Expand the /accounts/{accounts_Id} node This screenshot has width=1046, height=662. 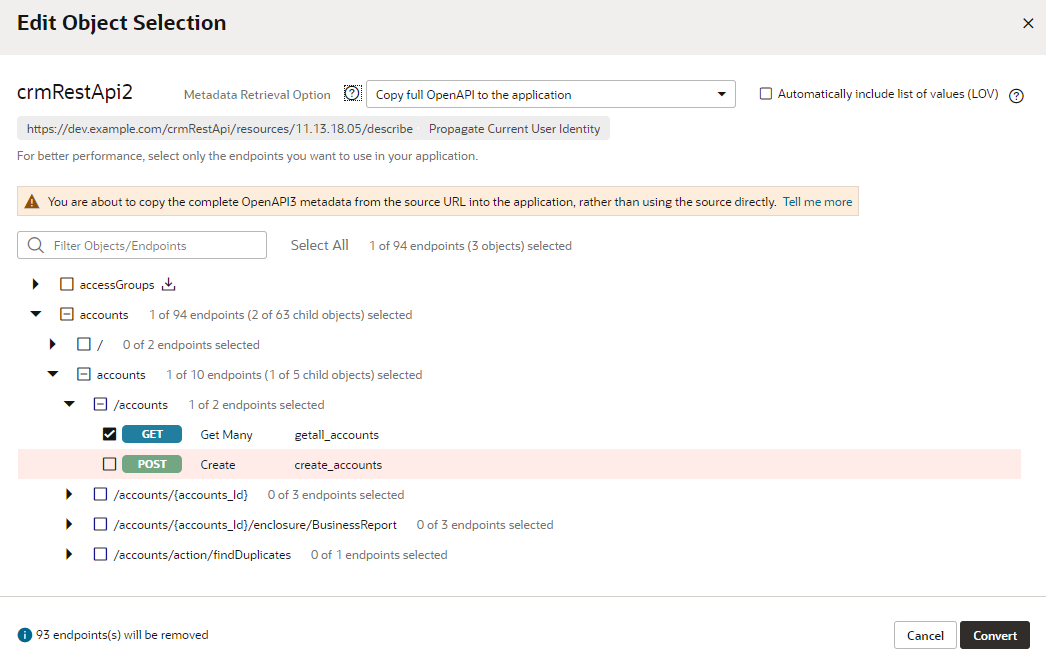pos(69,494)
